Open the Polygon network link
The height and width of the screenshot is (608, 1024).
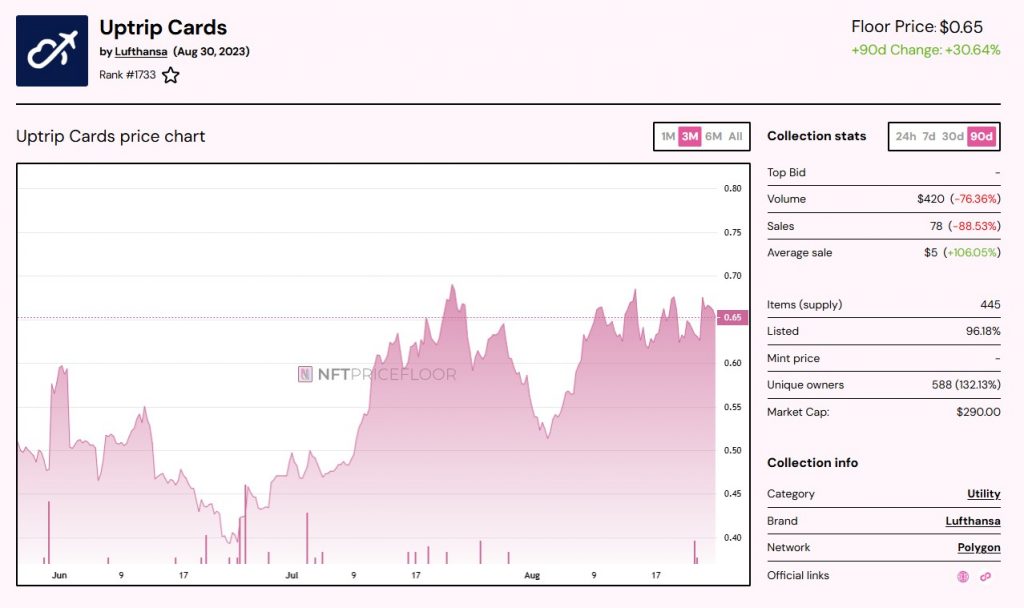pyautogui.click(x=978, y=548)
